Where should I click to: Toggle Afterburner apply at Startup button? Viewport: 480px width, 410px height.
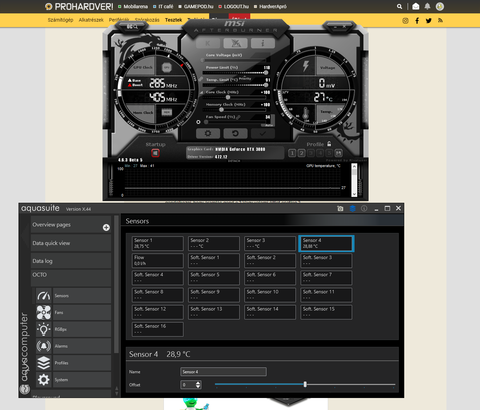coord(155,153)
